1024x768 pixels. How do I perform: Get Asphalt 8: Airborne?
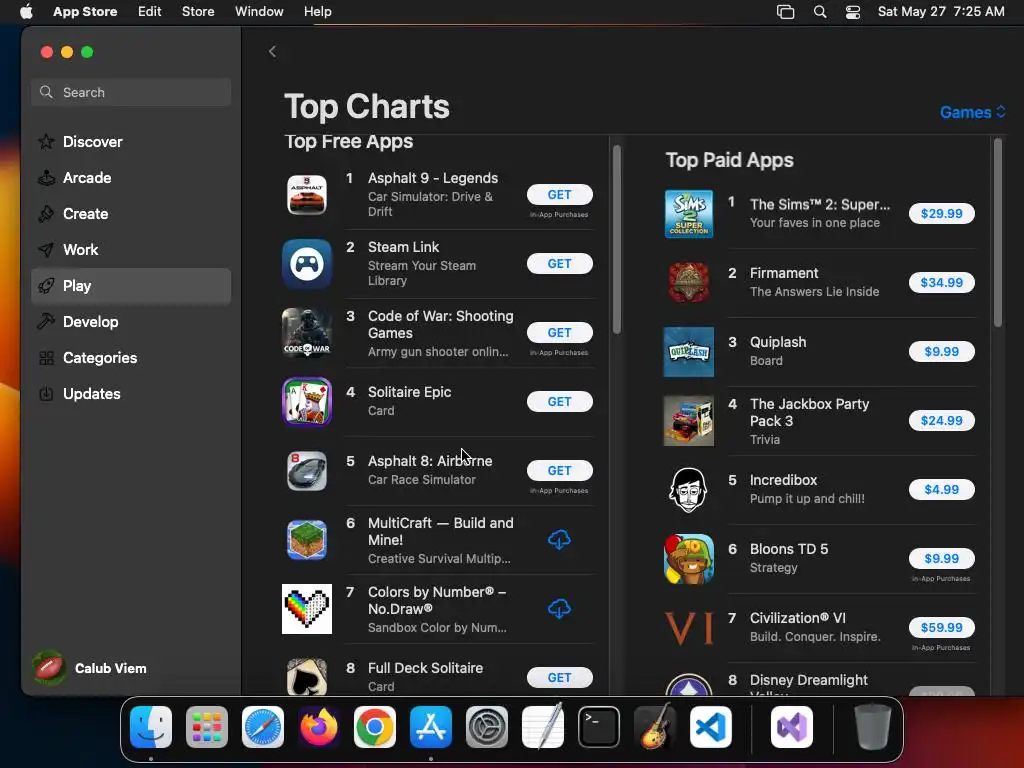pos(560,471)
